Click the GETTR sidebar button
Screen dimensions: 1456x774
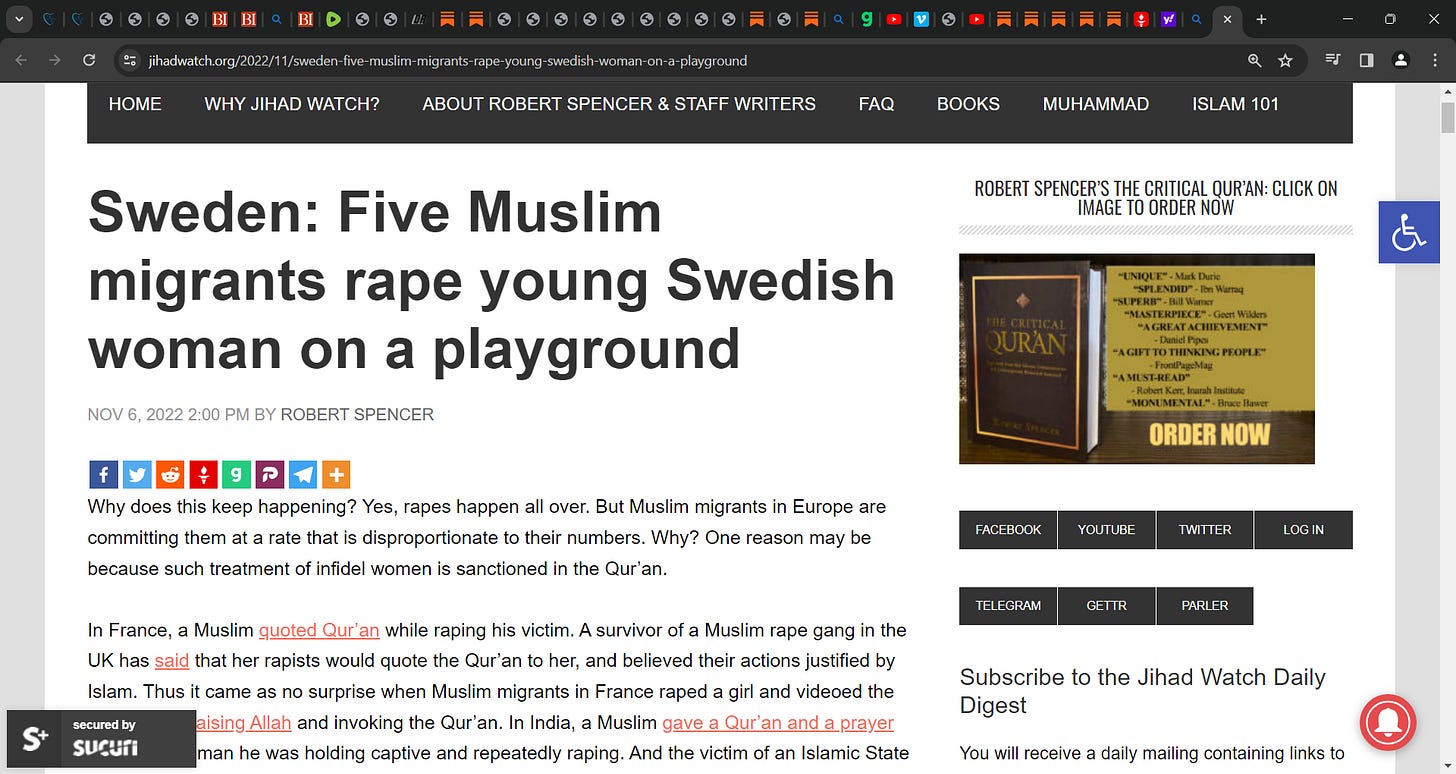(1106, 606)
